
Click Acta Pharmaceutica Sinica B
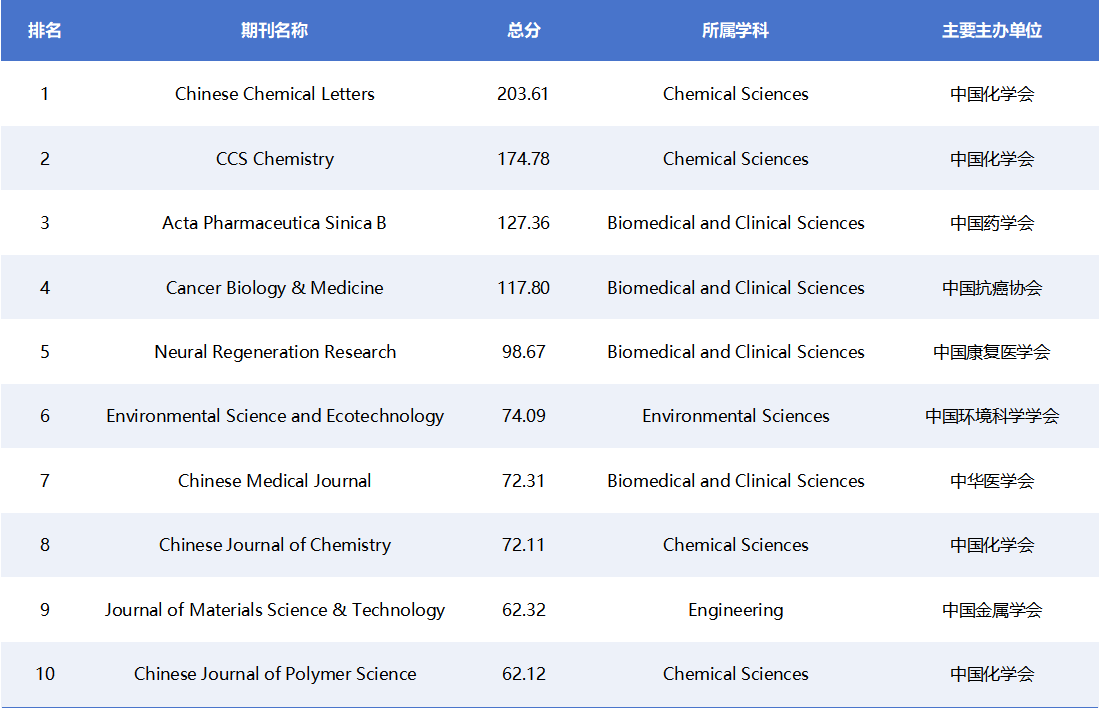coord(274,223)
